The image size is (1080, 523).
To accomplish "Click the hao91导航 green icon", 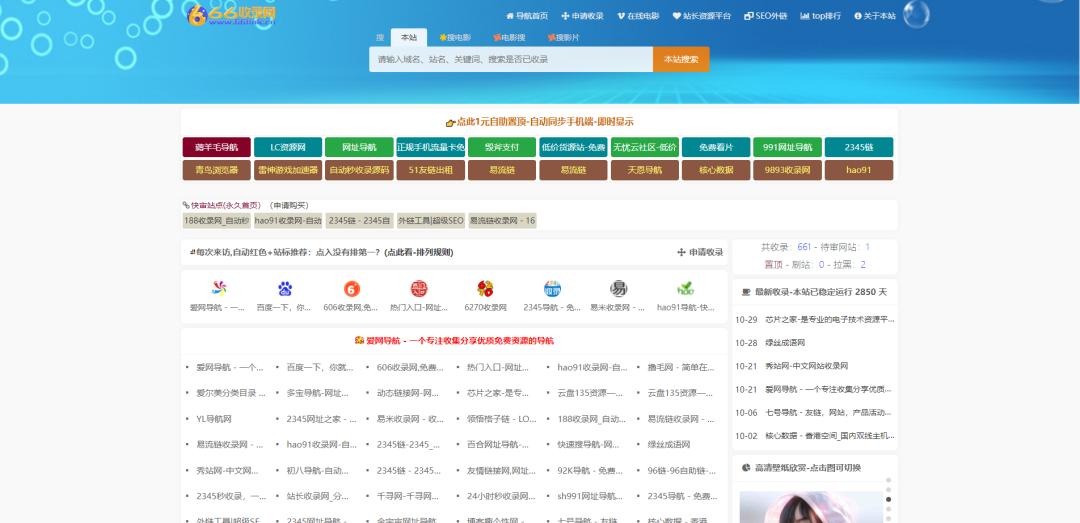I will tap(686, 288).
